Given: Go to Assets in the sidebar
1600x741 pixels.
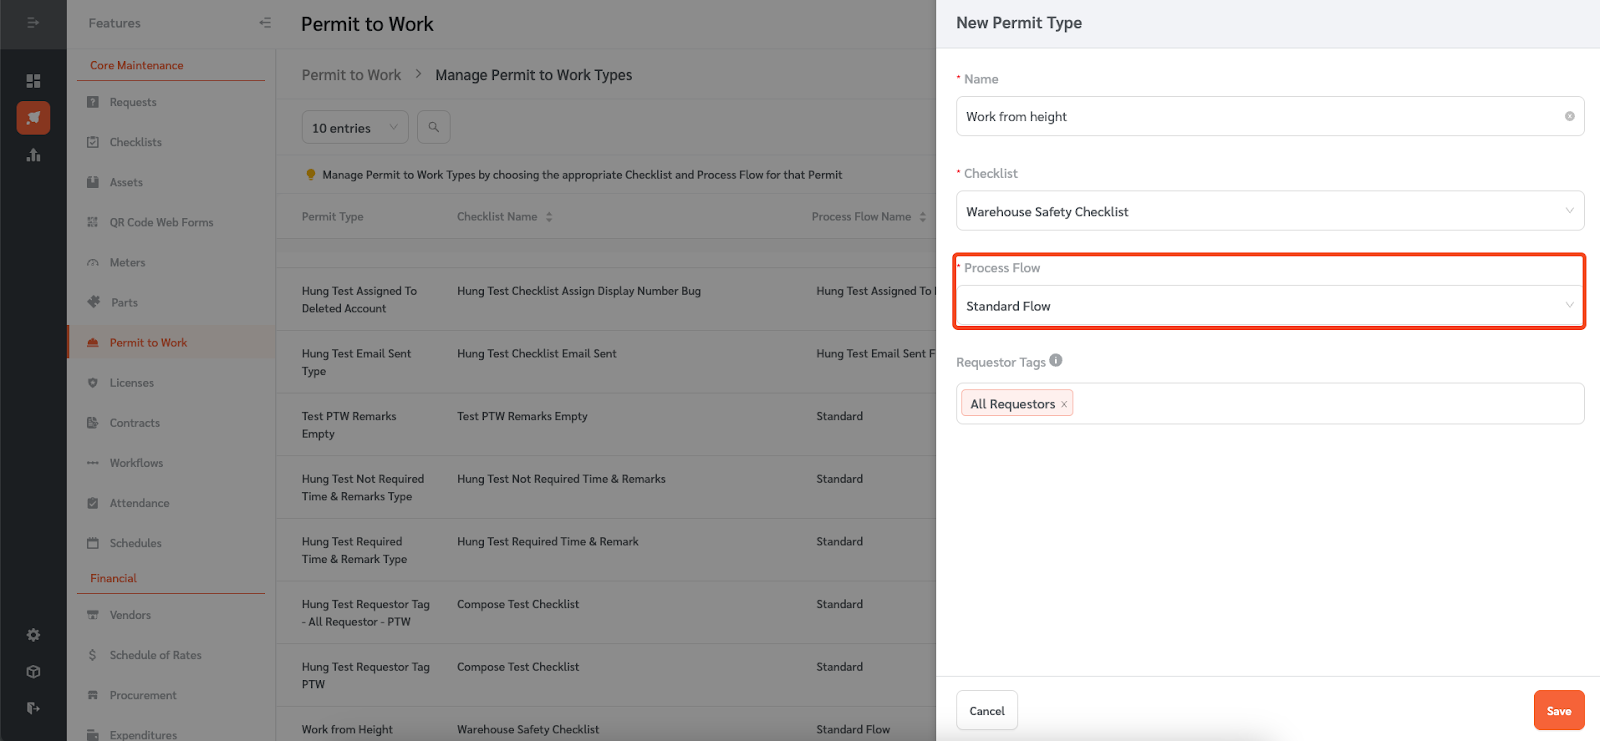Looking at the screenshot, I should [126, 182].
